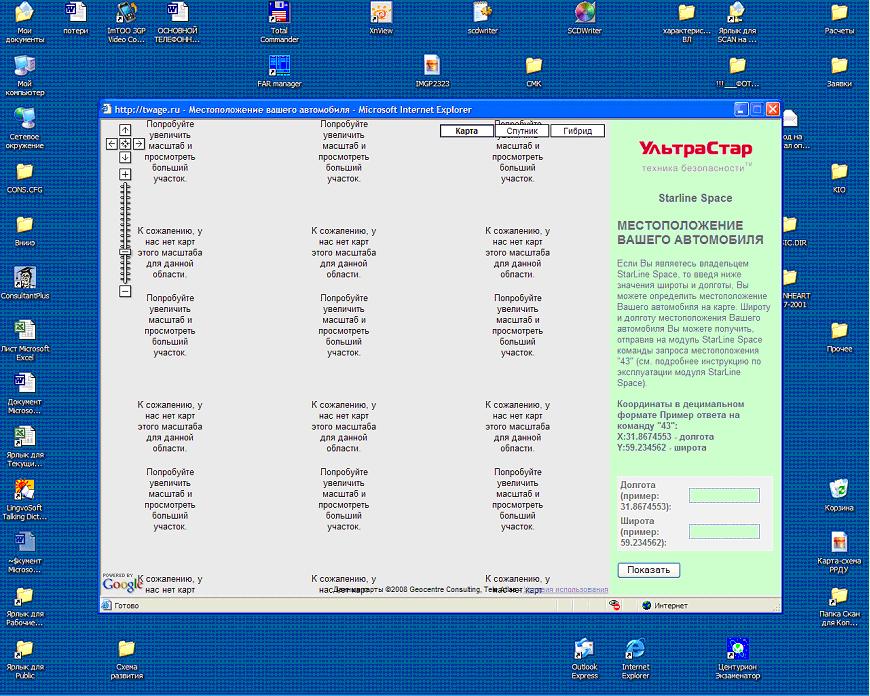Open Сетевое окружение icon
Viewport: 870px width, 696px height.
point(24,128)
